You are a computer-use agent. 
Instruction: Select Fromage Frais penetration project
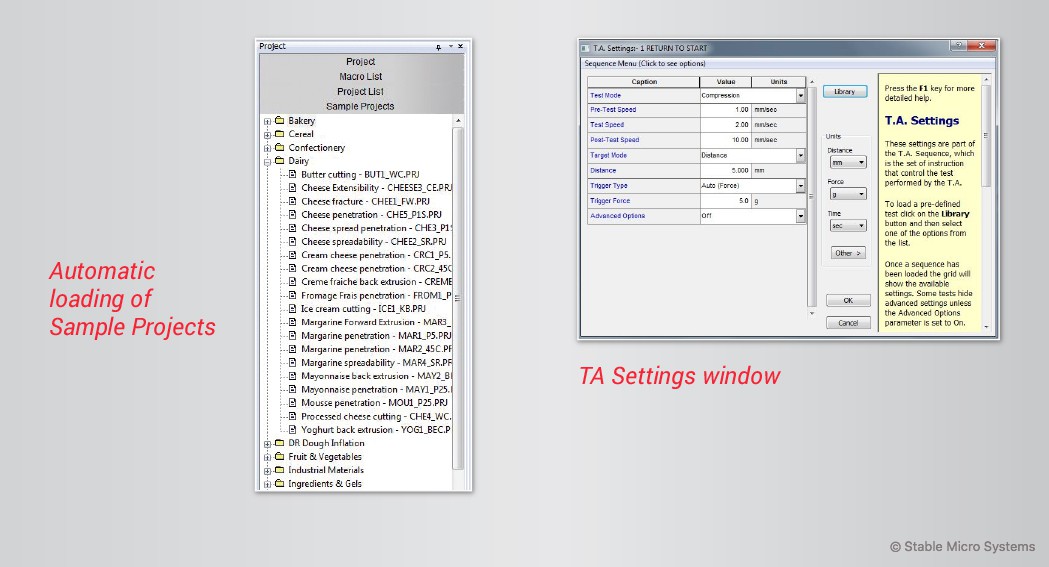coord(377,296)
